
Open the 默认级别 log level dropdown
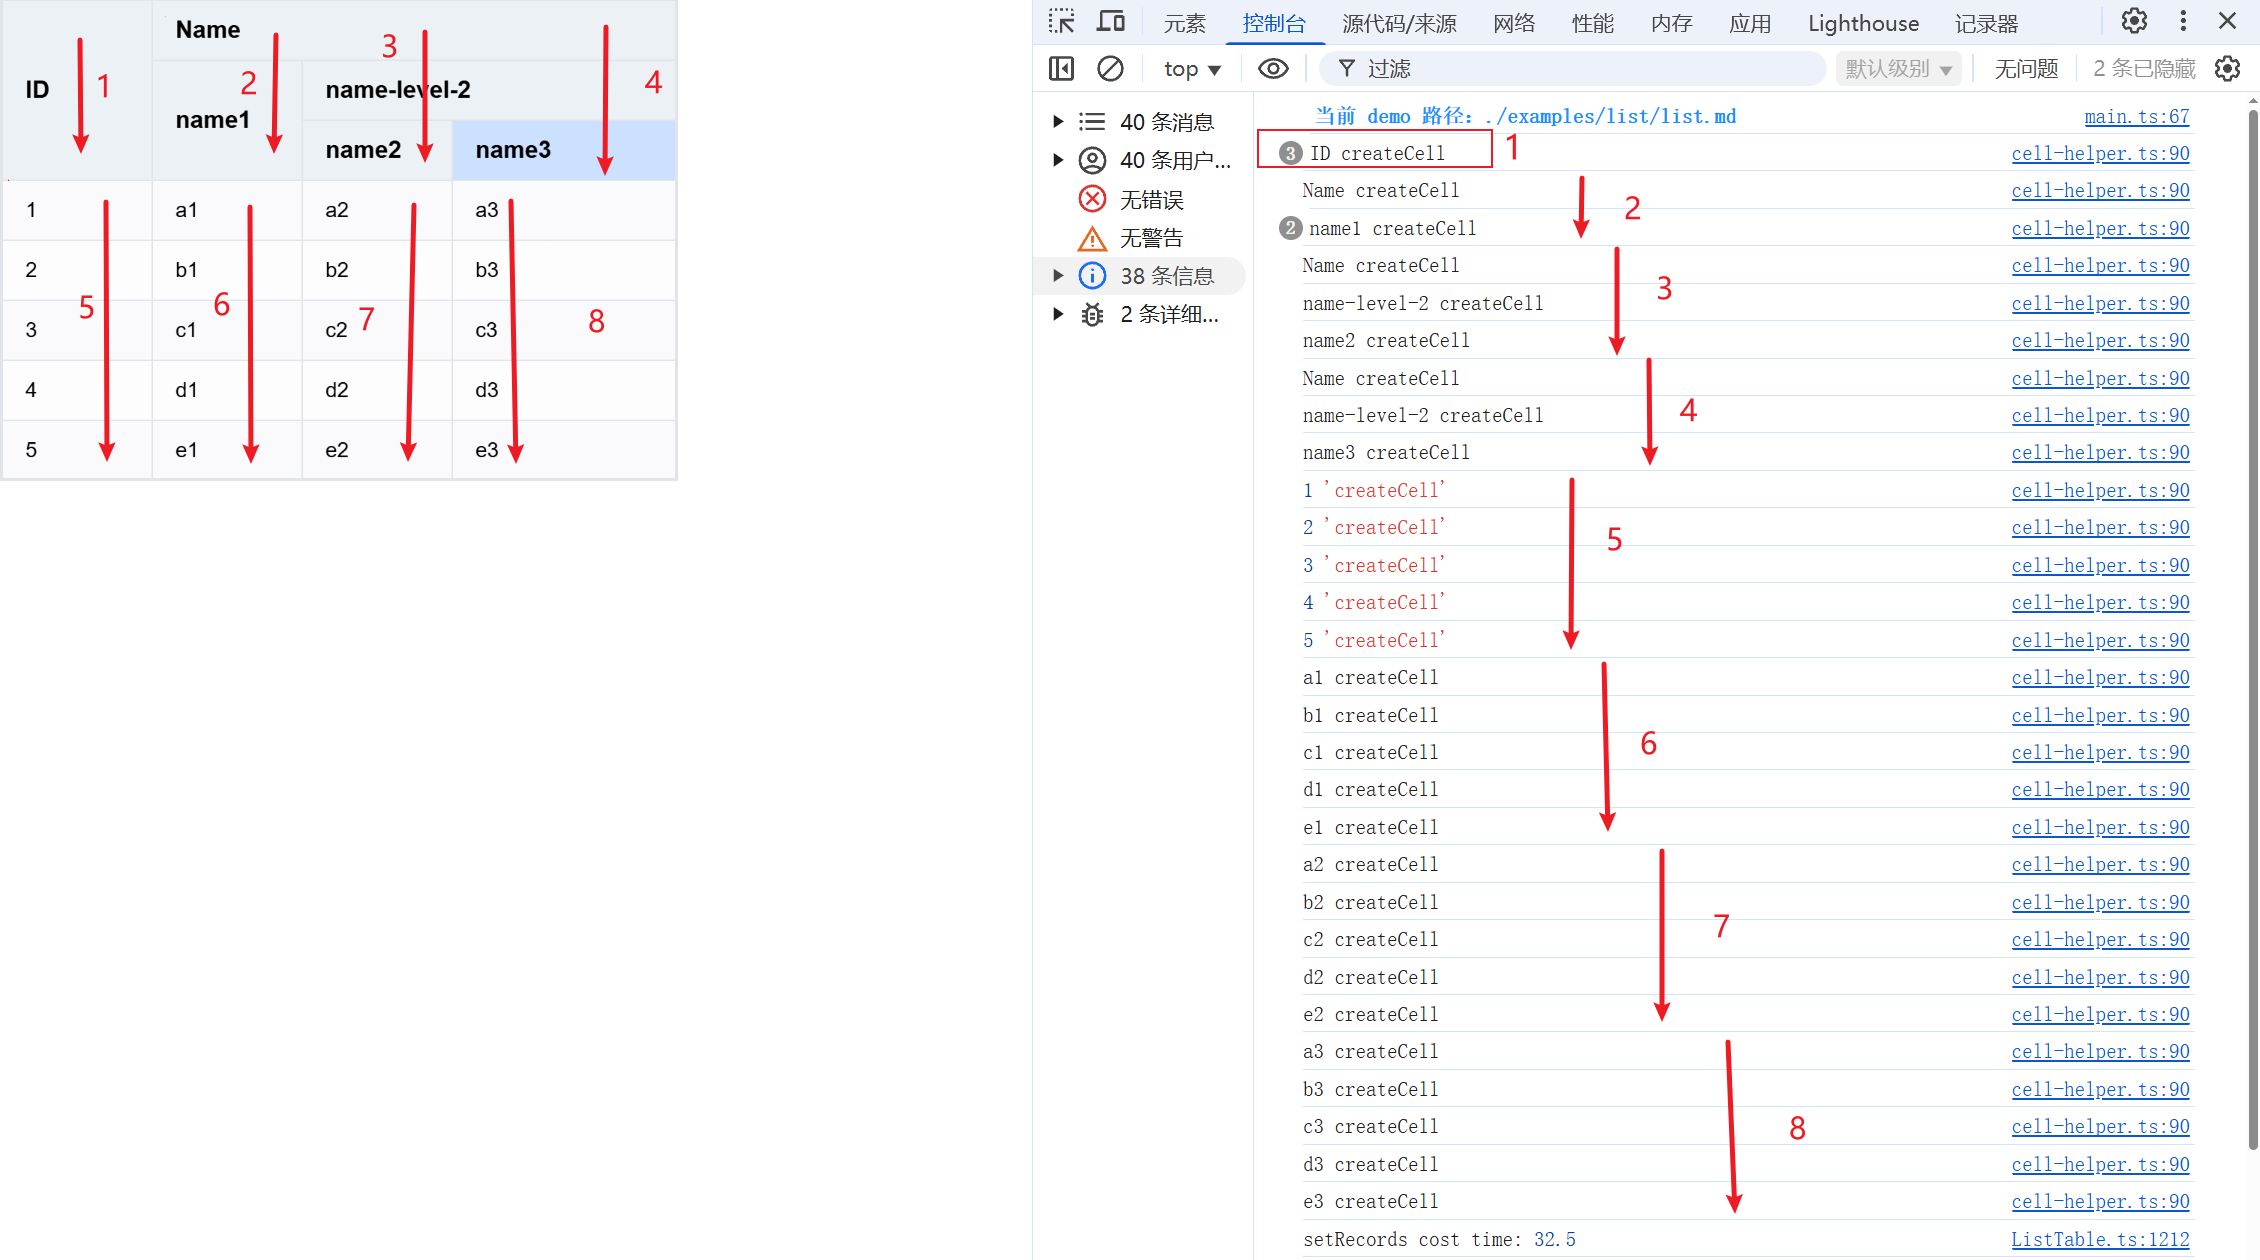(x=1898, y=68)
